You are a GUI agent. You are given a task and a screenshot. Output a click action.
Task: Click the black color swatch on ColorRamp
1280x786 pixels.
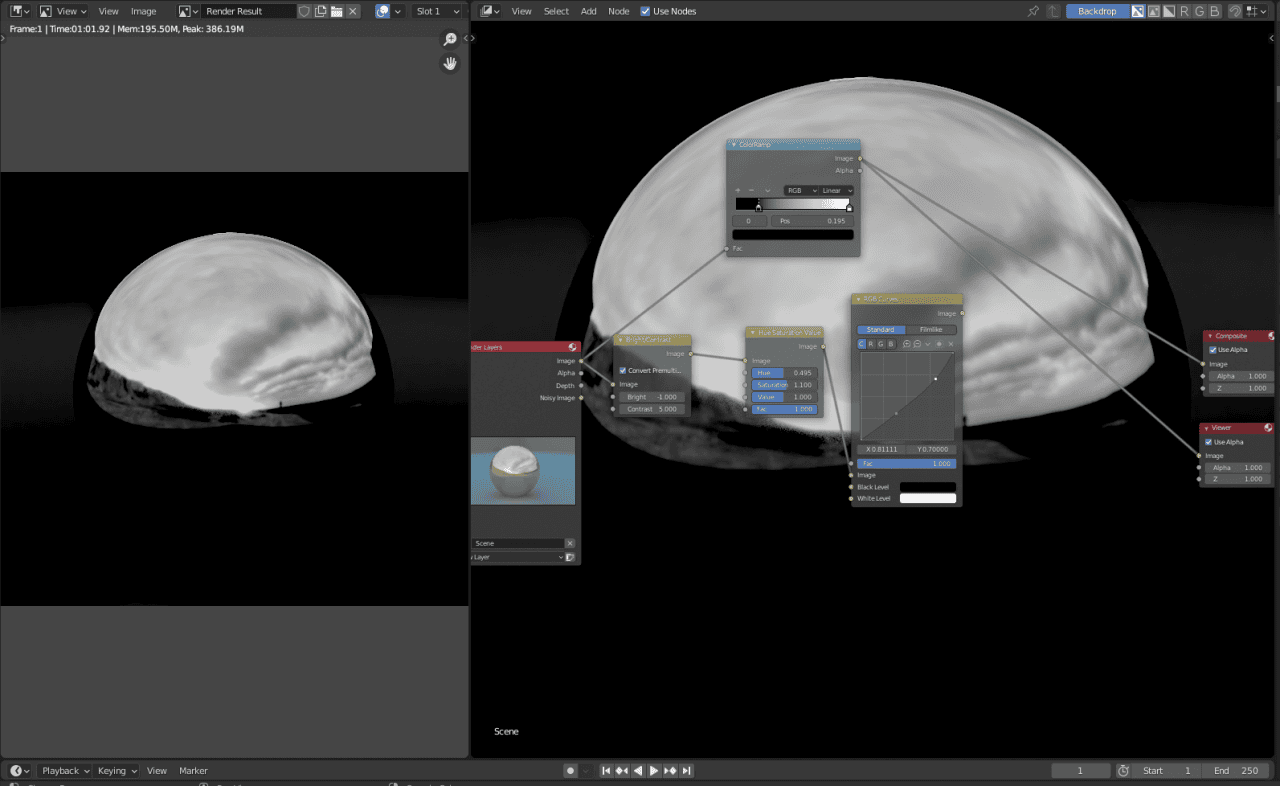point(793,234)
